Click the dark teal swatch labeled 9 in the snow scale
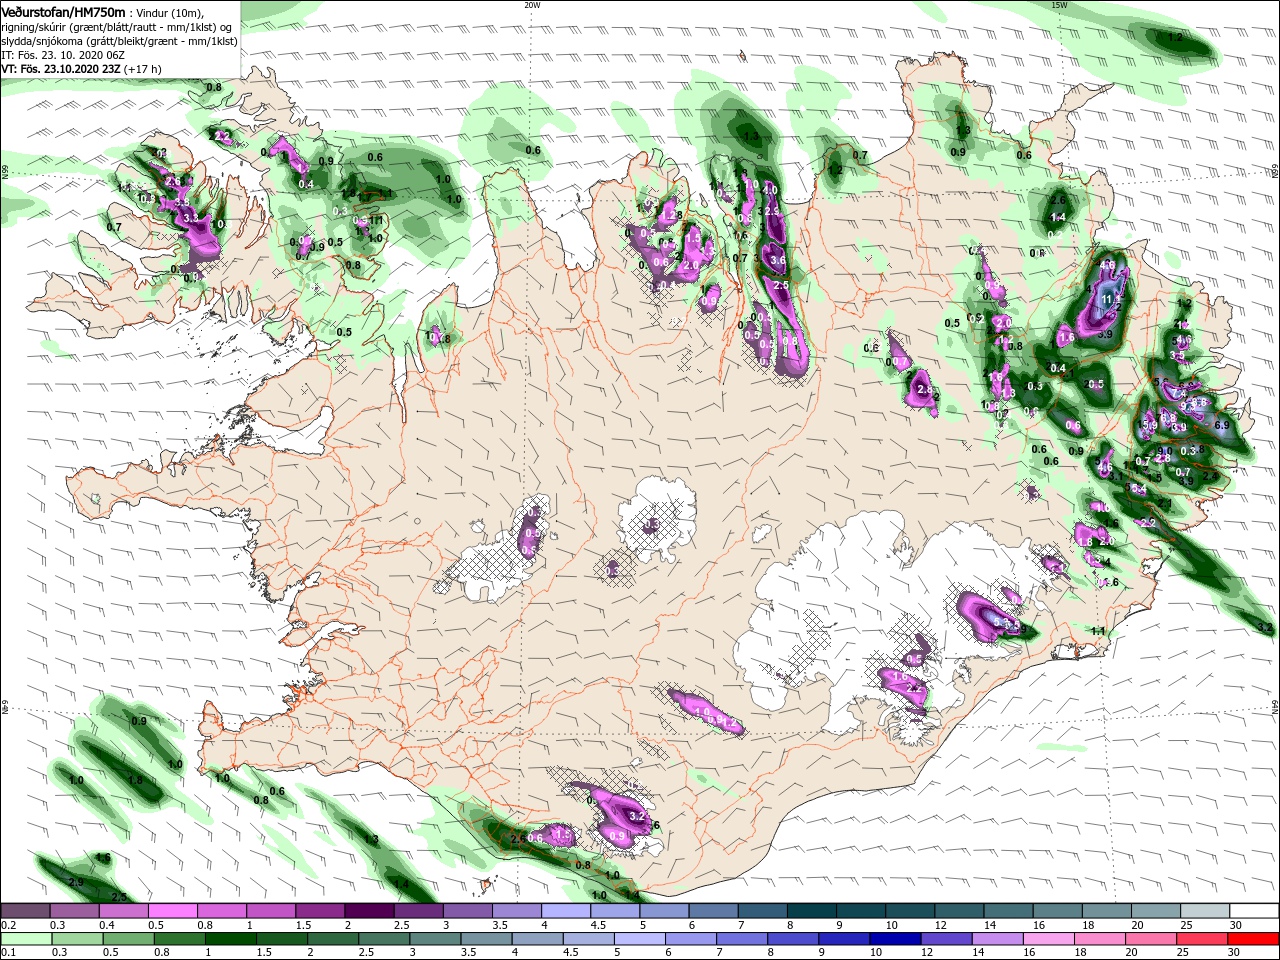Screen dimensions: 1280x960 pos(860,911)
